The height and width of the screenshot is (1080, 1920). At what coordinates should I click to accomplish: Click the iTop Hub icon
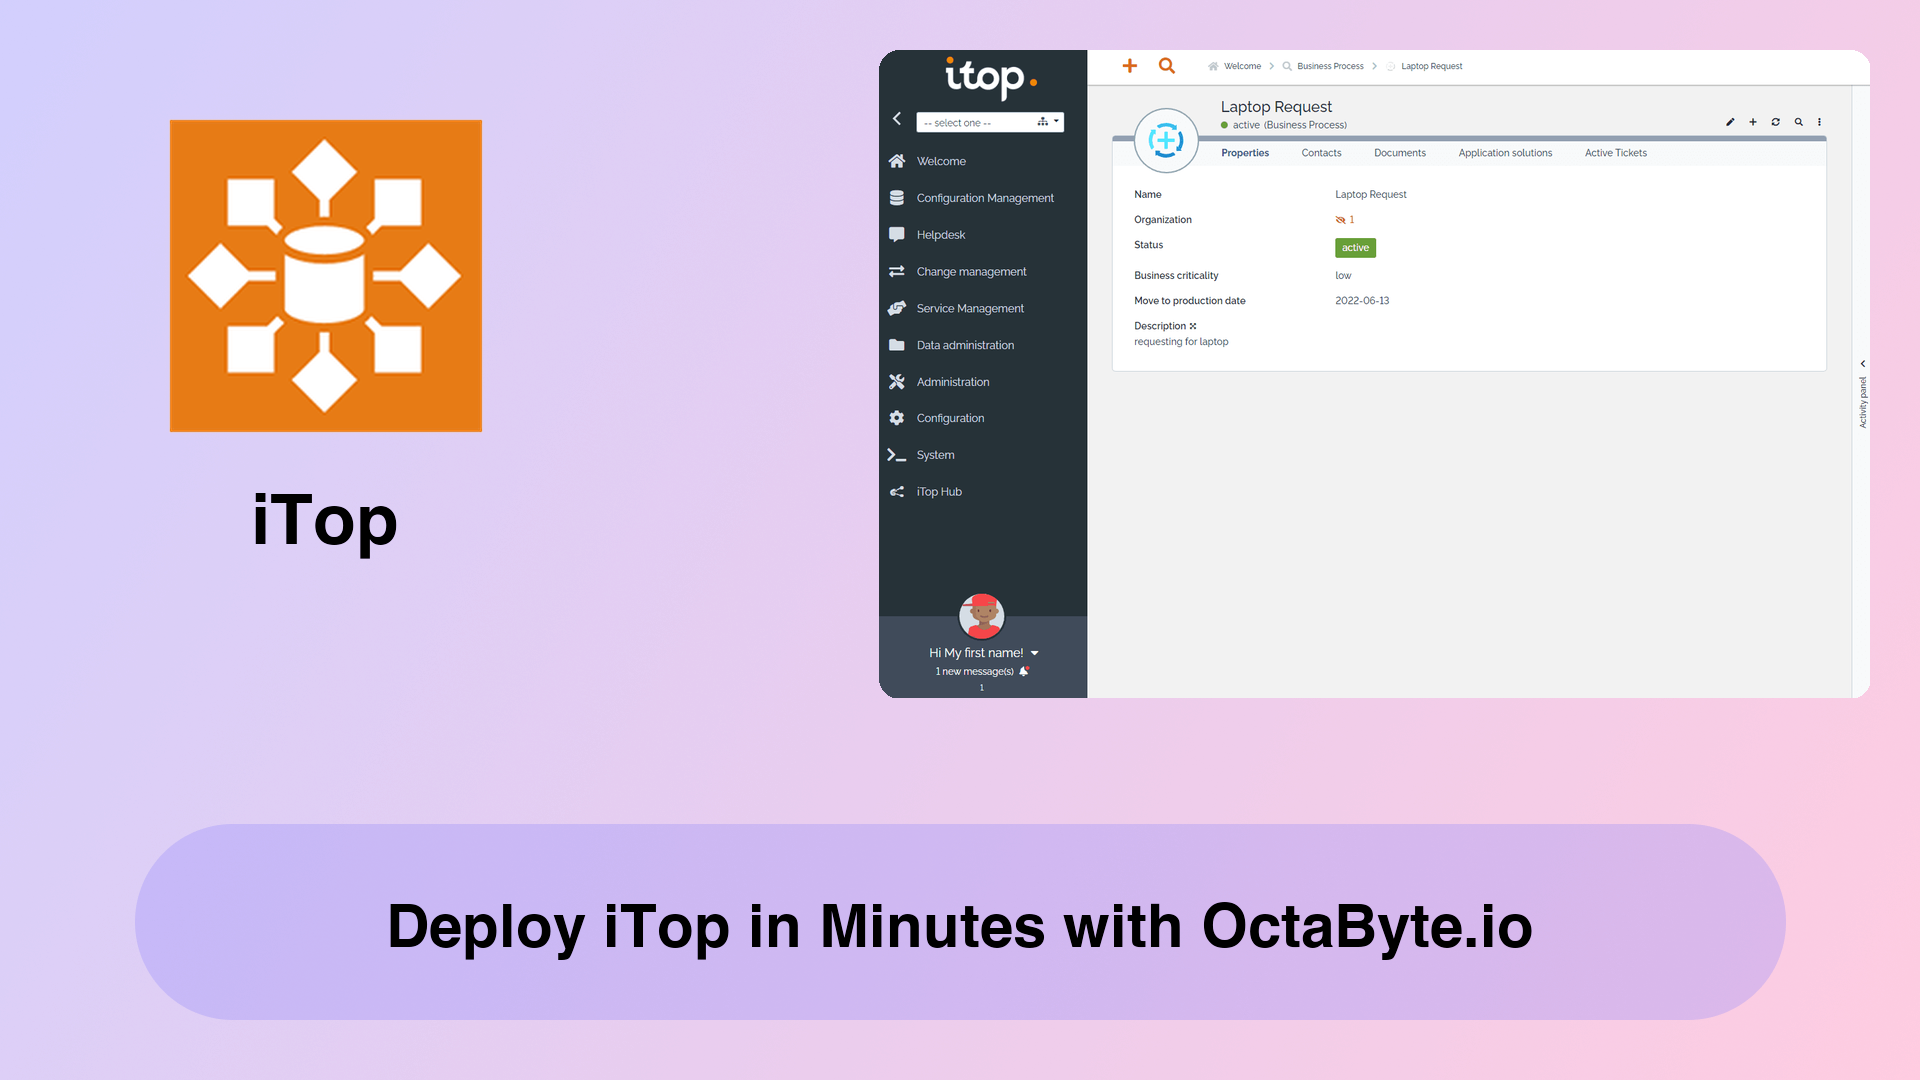pyautogui.click(x=898, y=491)
